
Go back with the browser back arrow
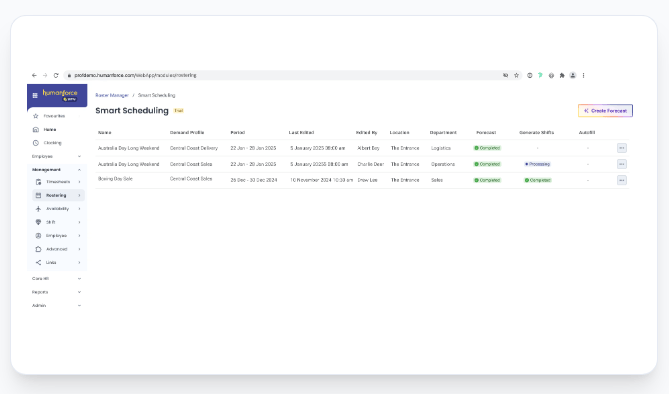tap(34, 75)
